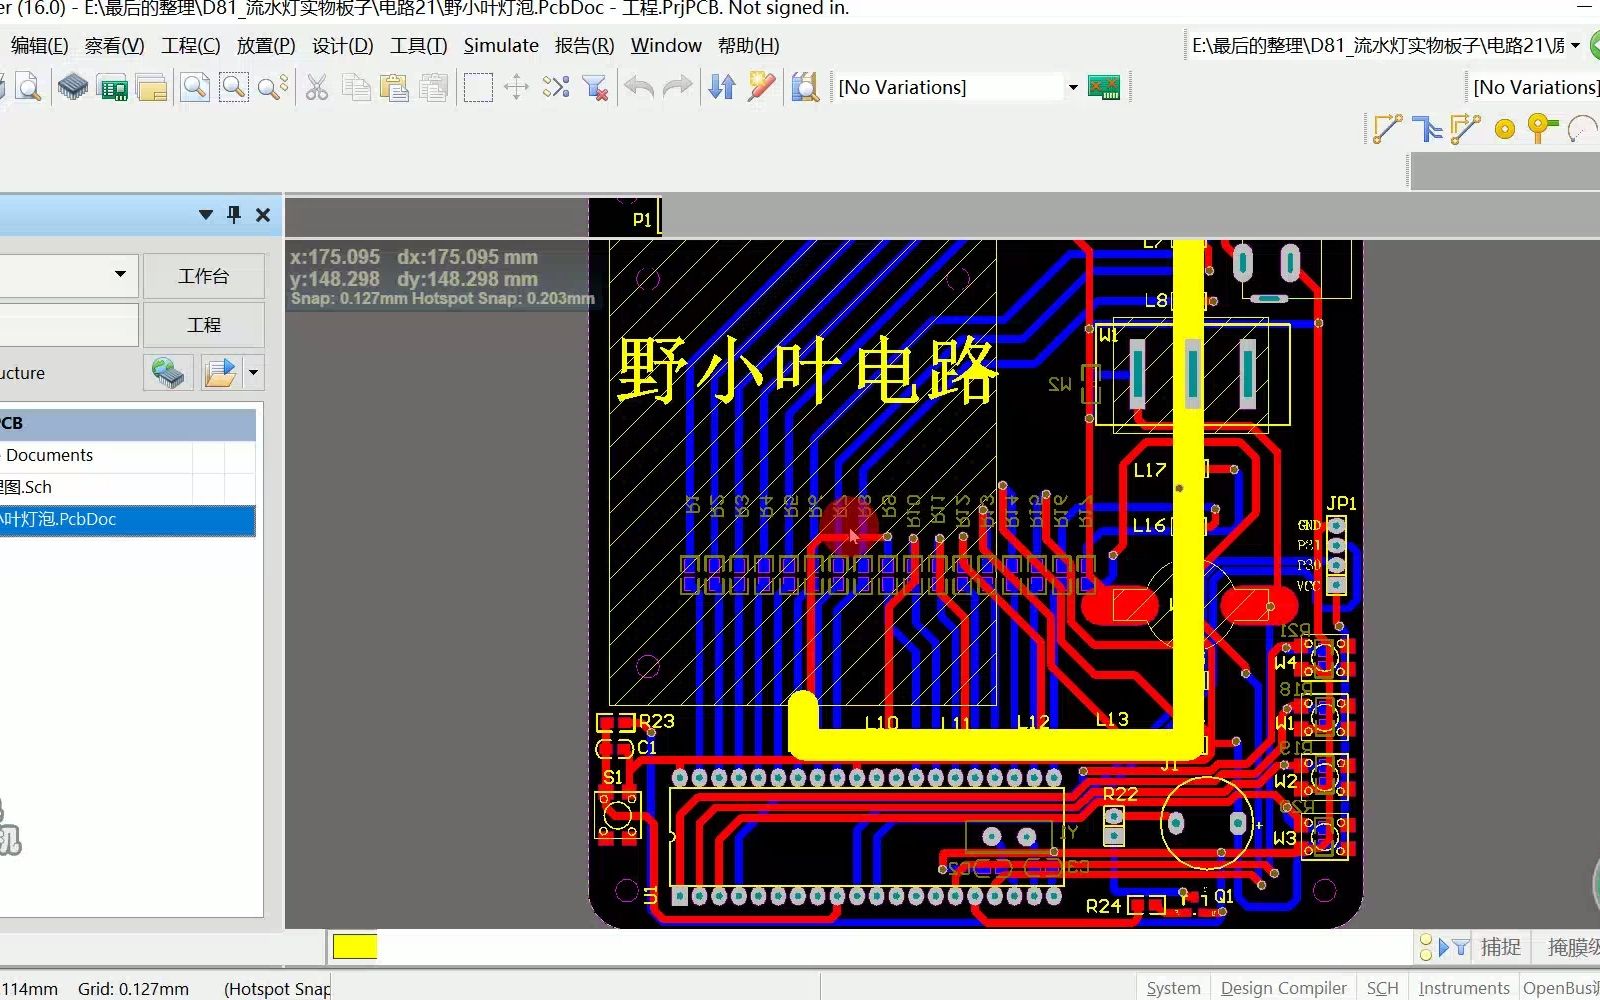Click the 掩膜级别 mask level button
This screenshot has width=1600, height=1000.
click(1573, 947)
